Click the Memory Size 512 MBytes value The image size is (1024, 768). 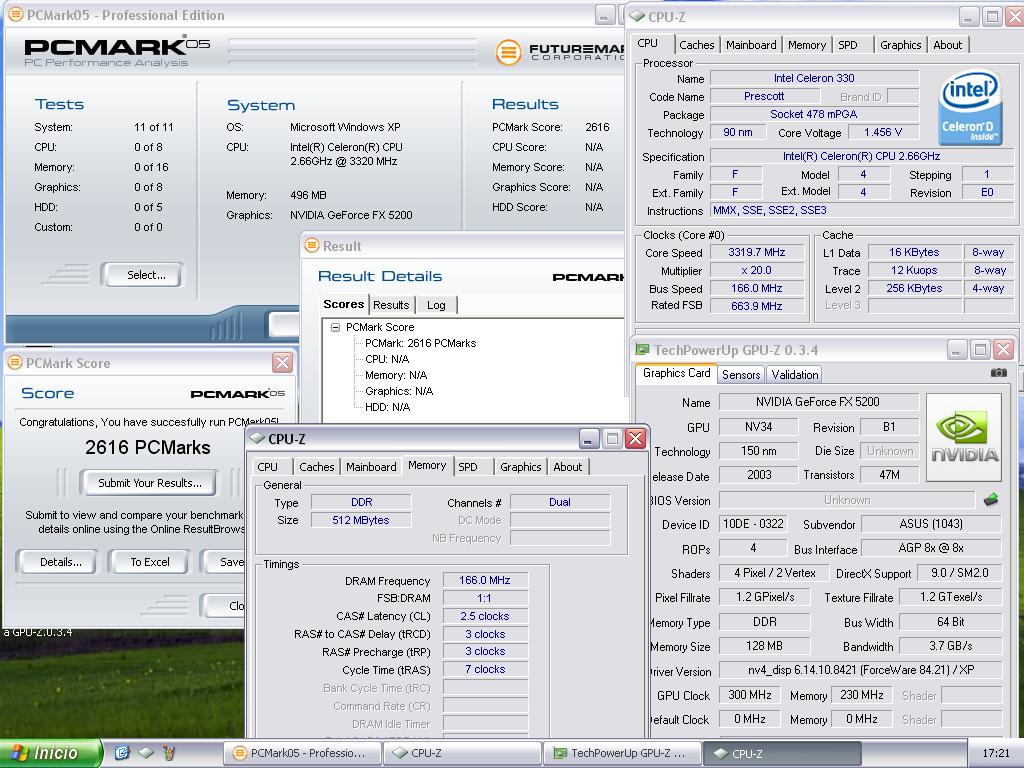360,520
